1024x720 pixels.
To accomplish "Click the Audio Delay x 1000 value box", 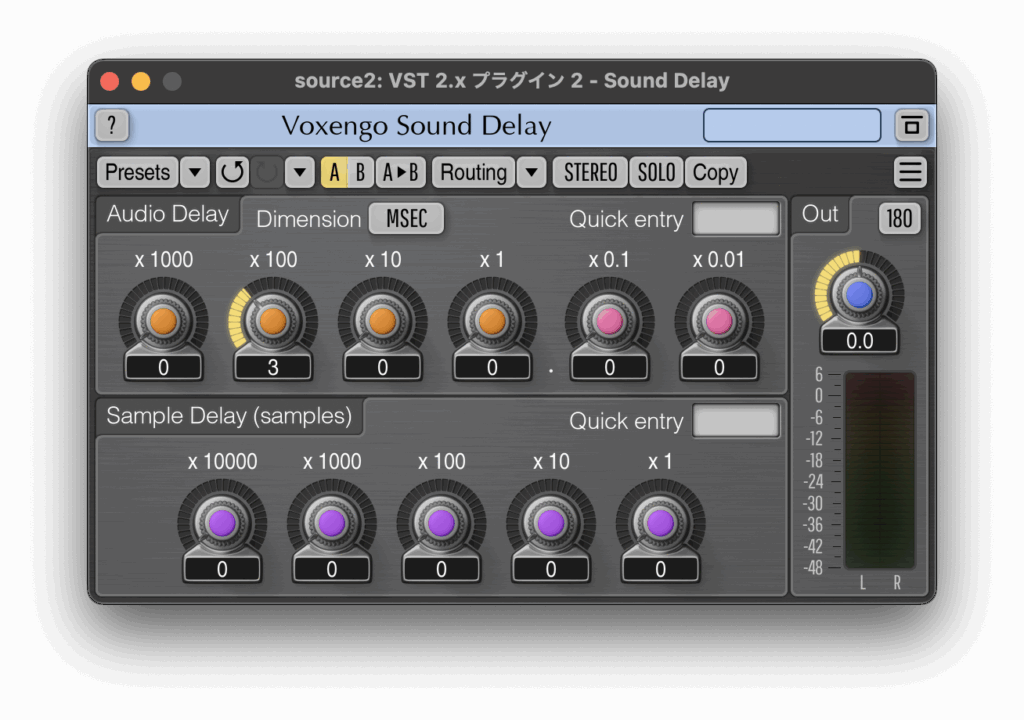I will (x=163, y=367).
